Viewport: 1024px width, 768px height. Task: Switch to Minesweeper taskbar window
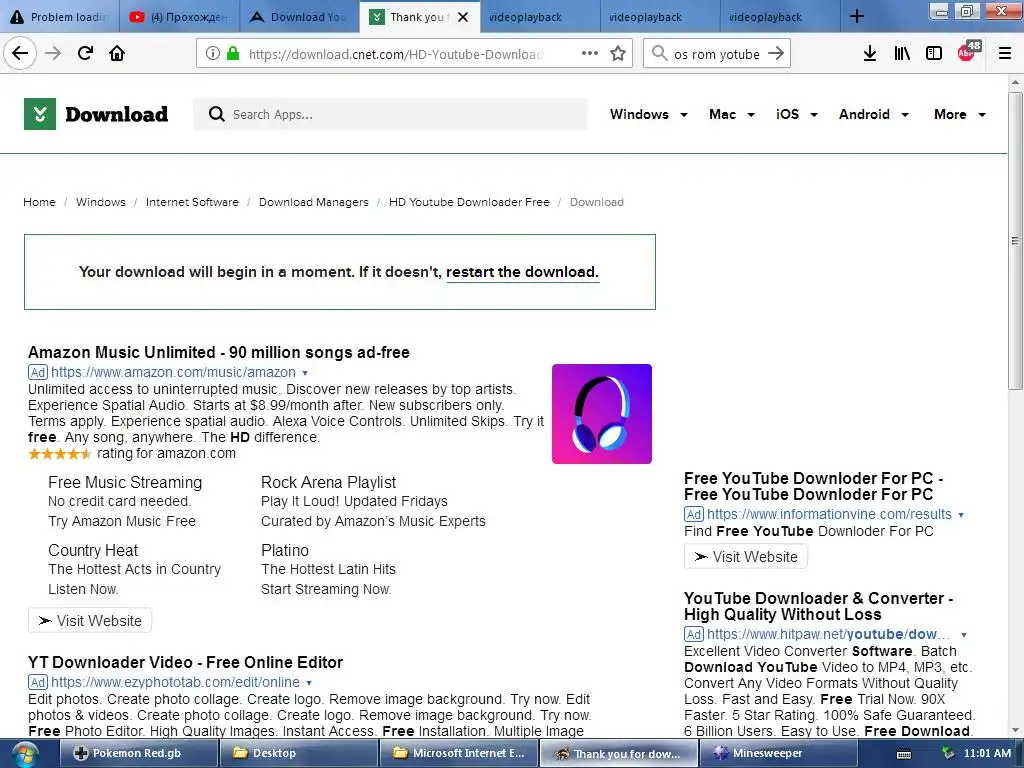(x=778, y=754)
